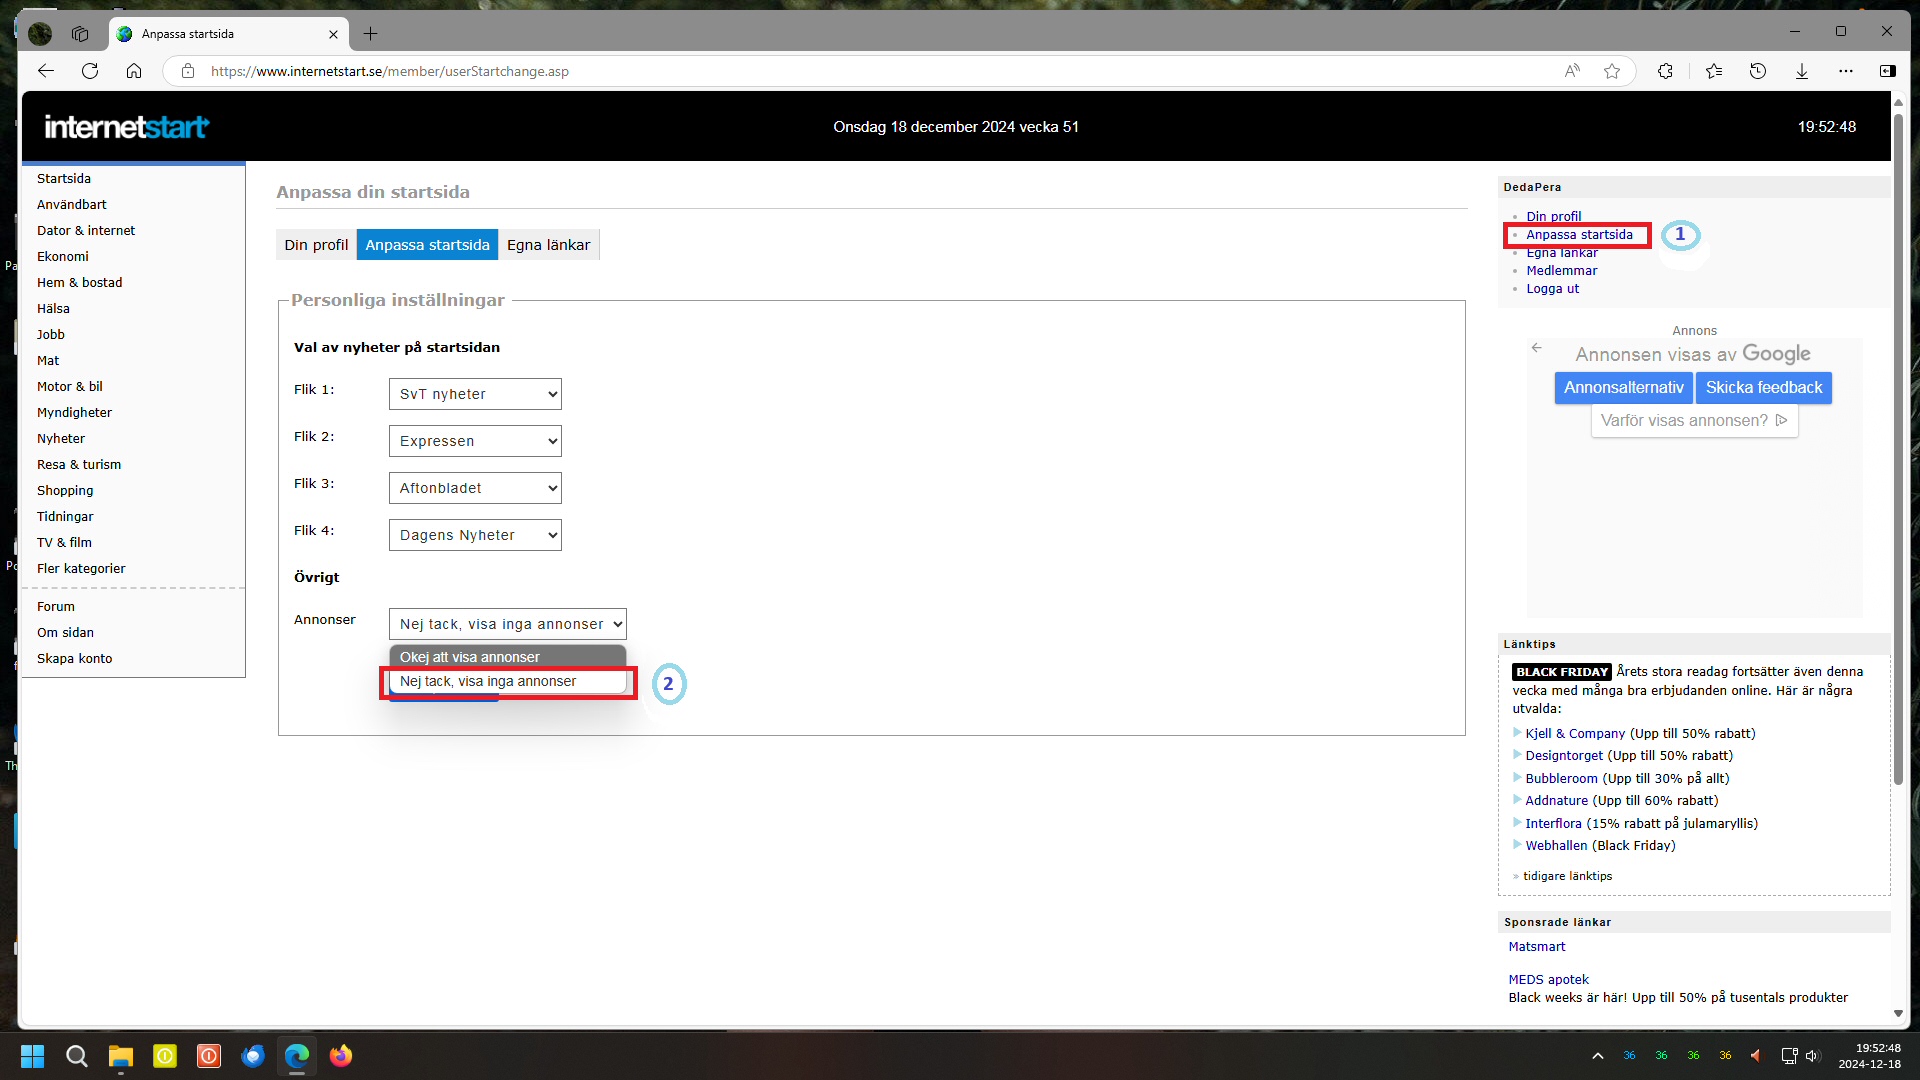Open the Flik 4 Dagens Nyheter dropdown
The height and width of the screenshot is (1080, 1920).
(x=475, y=535)
